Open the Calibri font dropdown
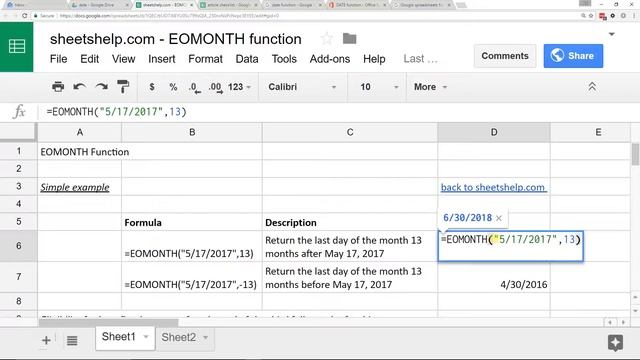Image resolution: width=640 pixels, height=360 pixels. (302, 87)
